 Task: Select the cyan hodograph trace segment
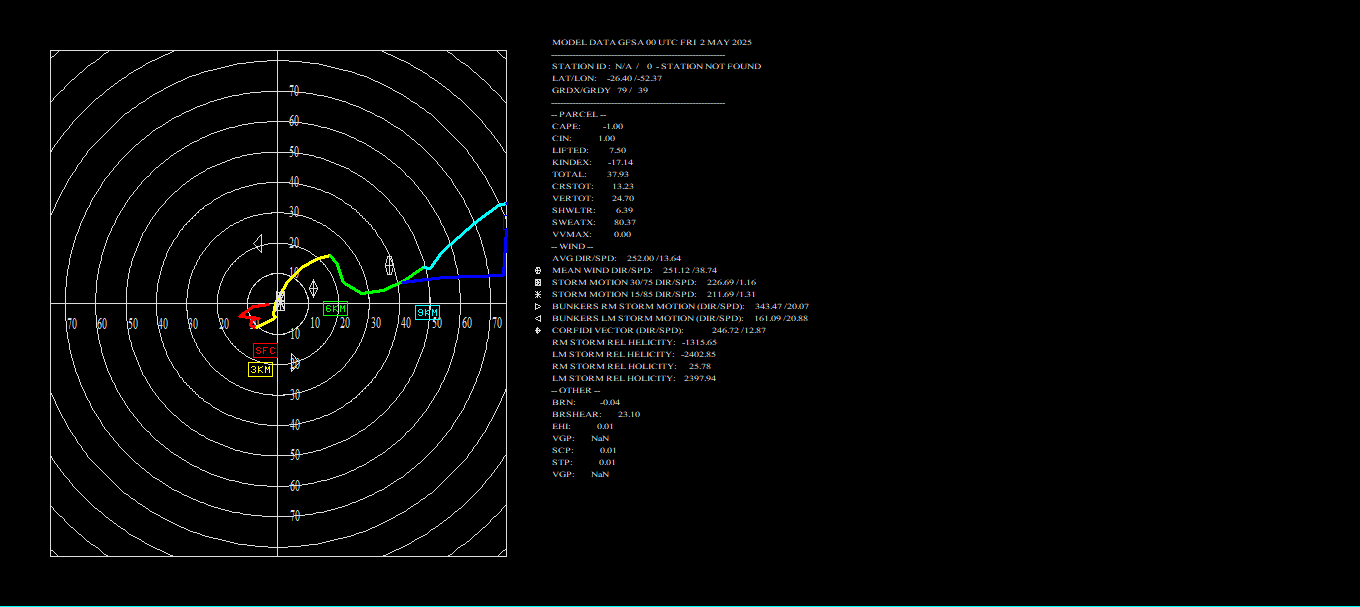click(465, 235)
